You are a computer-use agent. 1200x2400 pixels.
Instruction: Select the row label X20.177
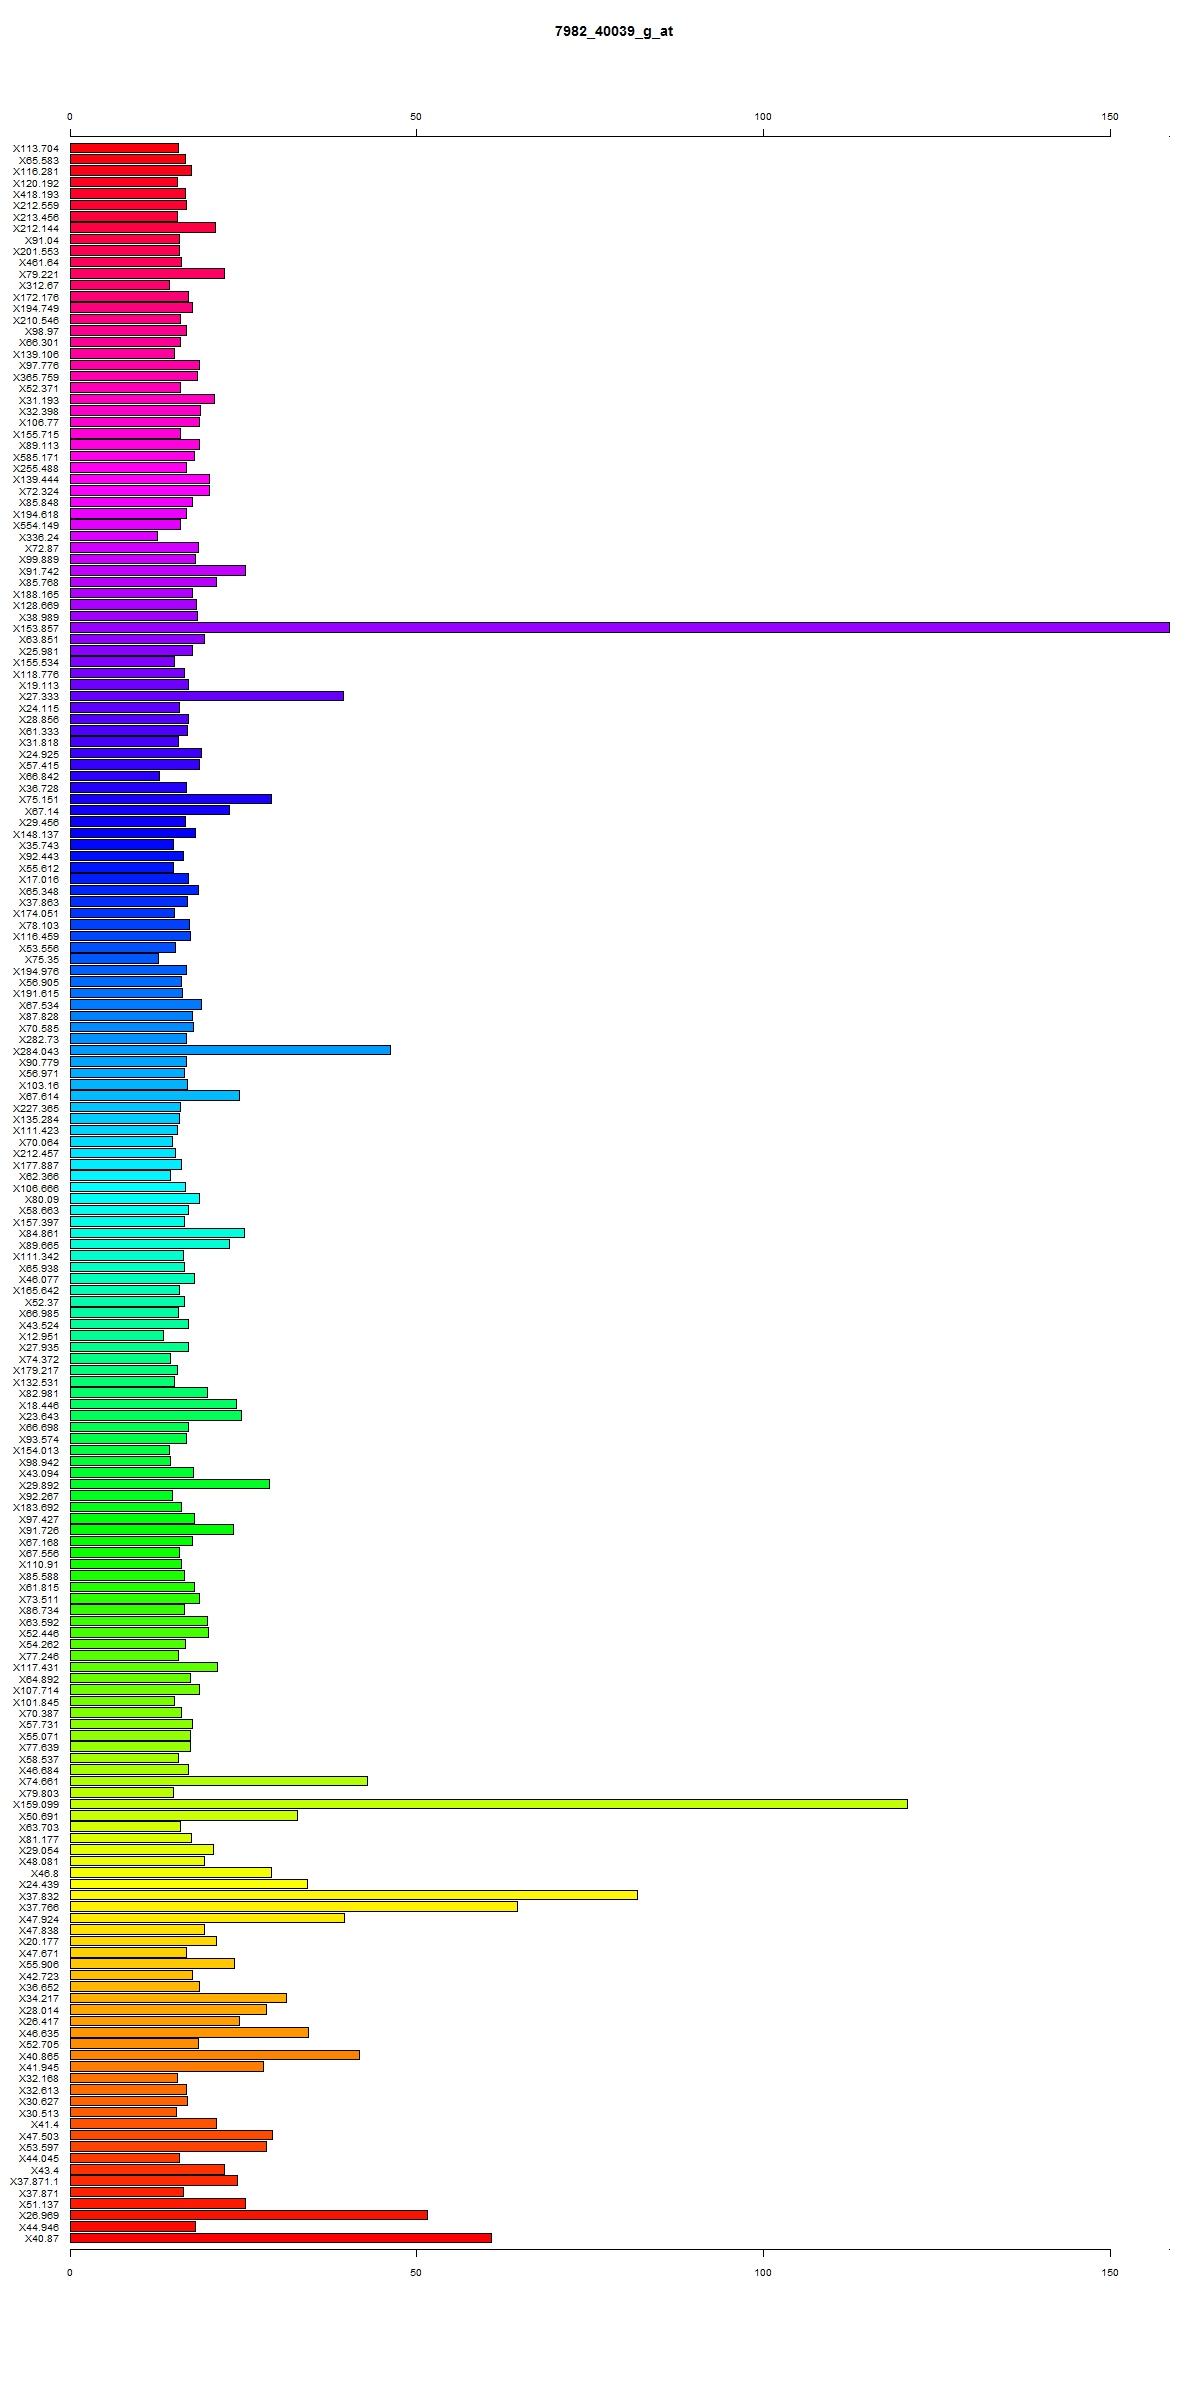pos(39,1942)
